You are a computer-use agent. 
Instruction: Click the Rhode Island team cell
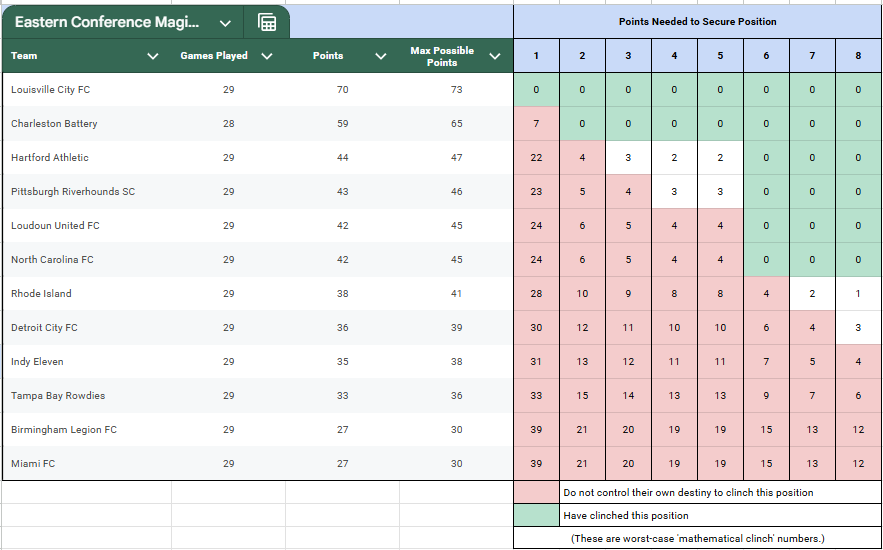[41, 294]
